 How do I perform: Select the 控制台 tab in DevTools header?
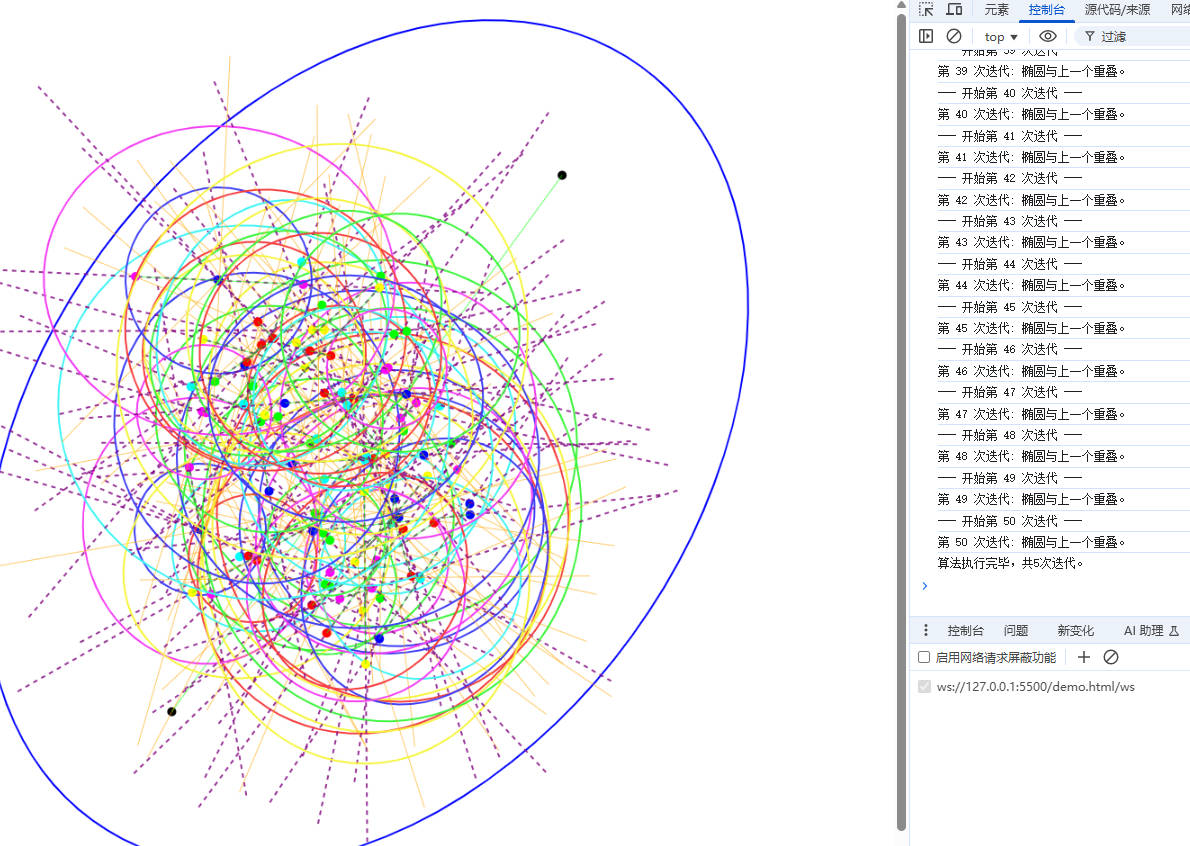(x=1047, y=10)
